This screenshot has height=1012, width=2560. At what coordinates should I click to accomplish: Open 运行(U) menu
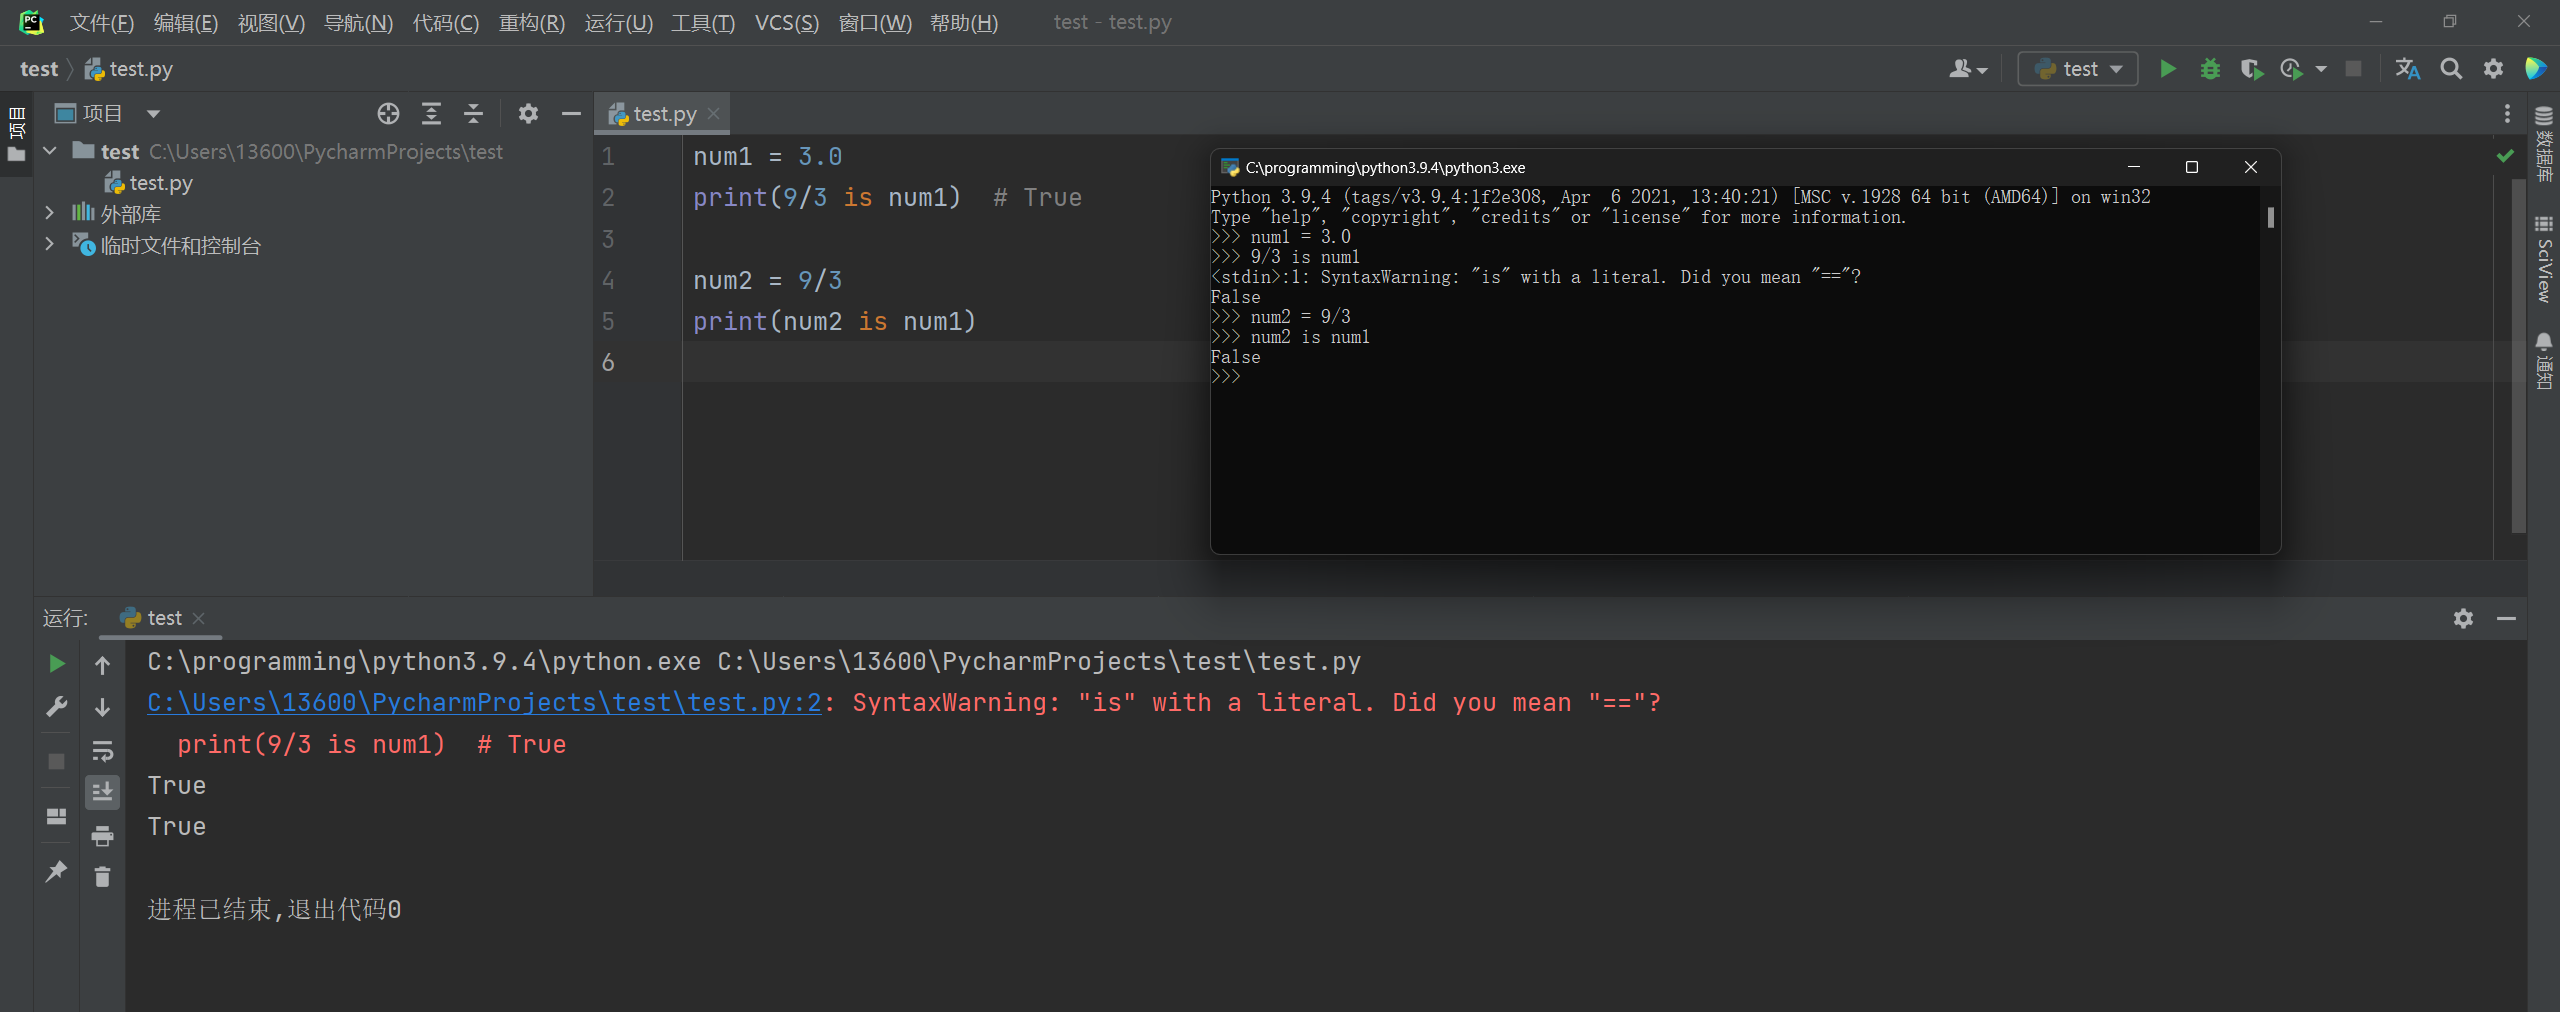(618, 22)
